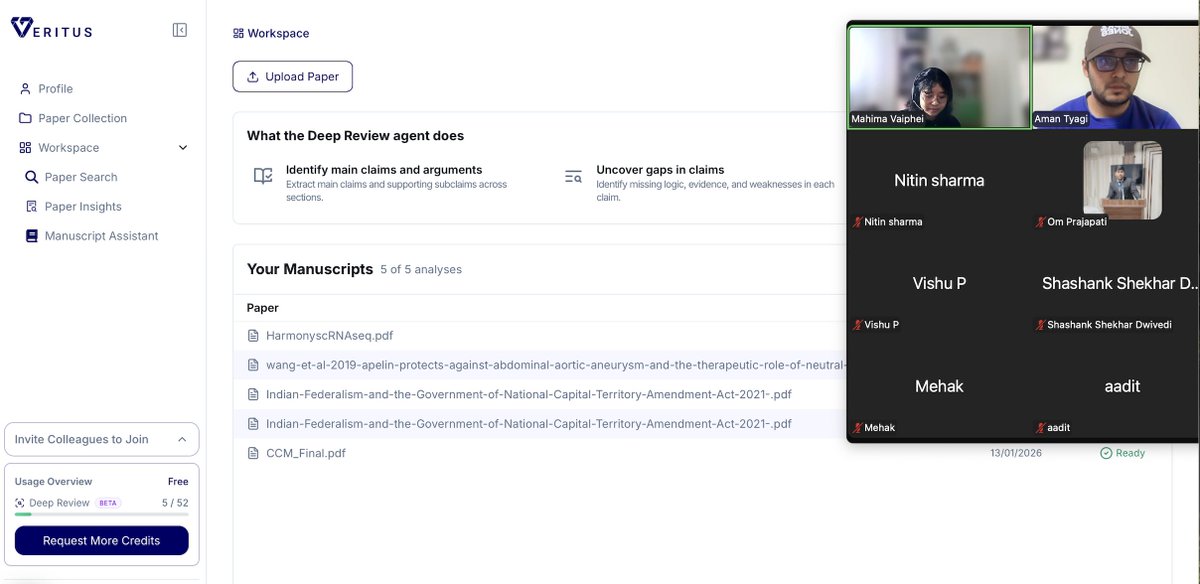
Task: Click muted microphone icon for Om Prajapati
Action: point(1040,222)
